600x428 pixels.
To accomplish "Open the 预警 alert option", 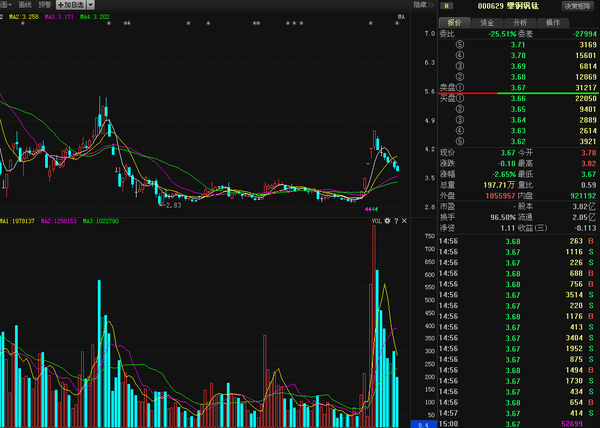I will (x=45, y=5).
